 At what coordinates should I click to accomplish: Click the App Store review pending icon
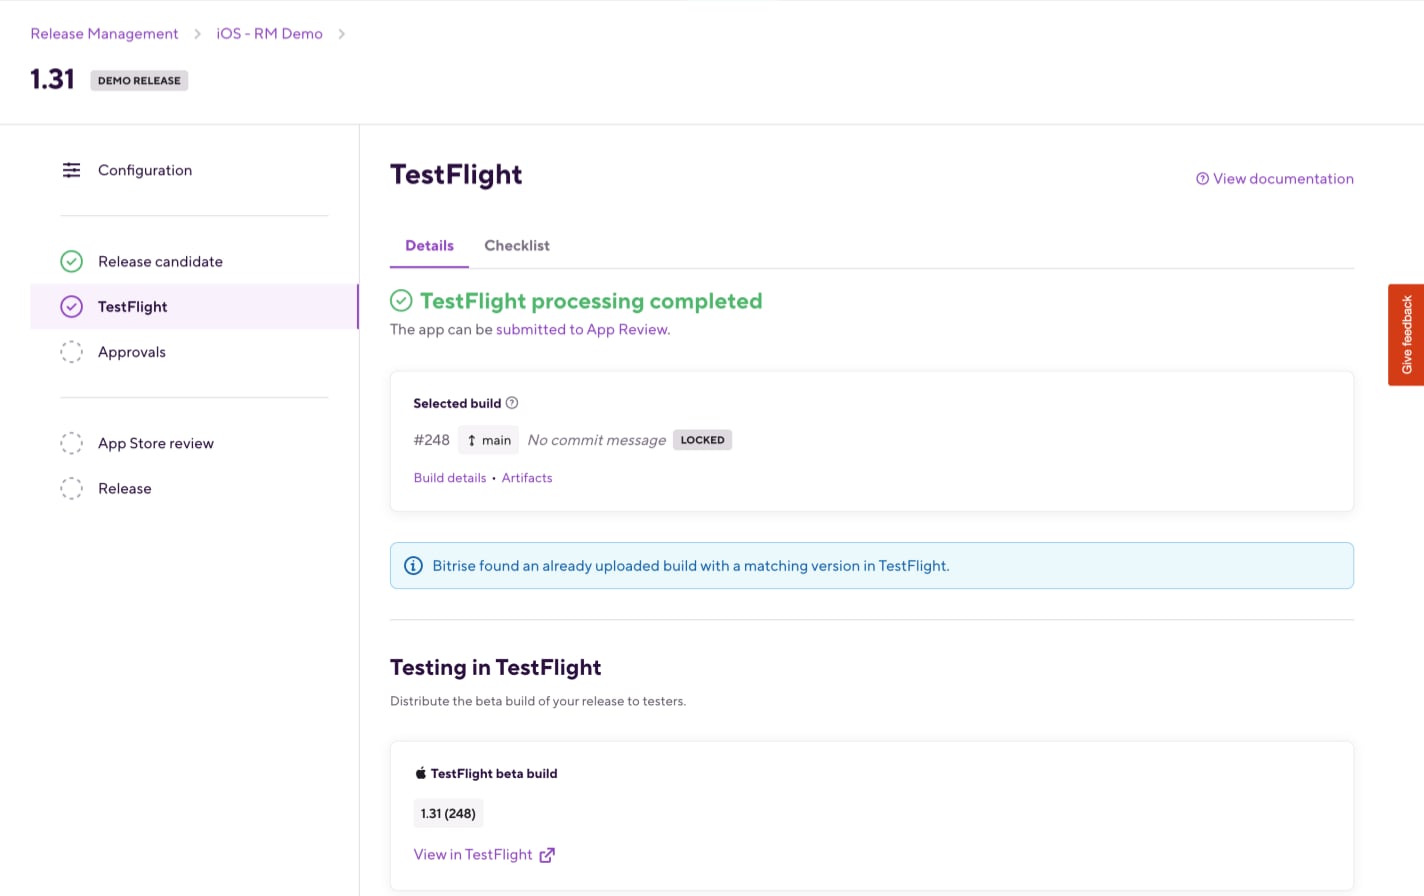[72, 443]
